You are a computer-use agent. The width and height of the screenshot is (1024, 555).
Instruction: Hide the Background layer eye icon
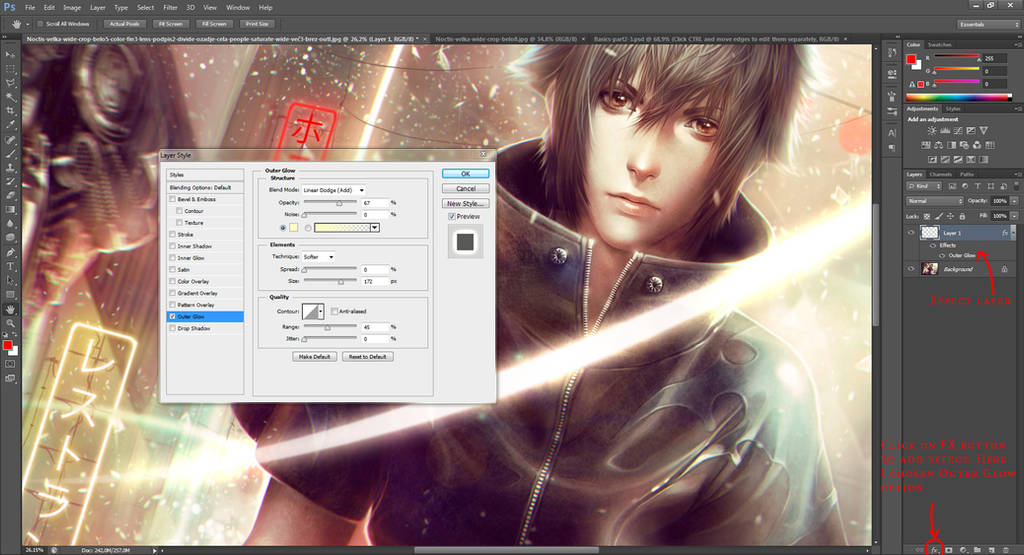pyautogui.click(x=911, y=268)
